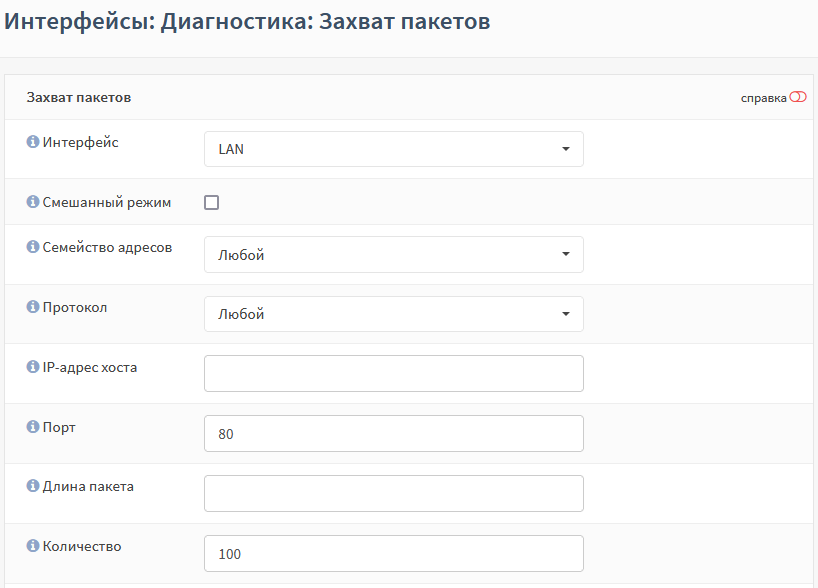Screen dimensions: 818x588
Task: Click the info icon beside Порт
Action: [x=33, y=427]
